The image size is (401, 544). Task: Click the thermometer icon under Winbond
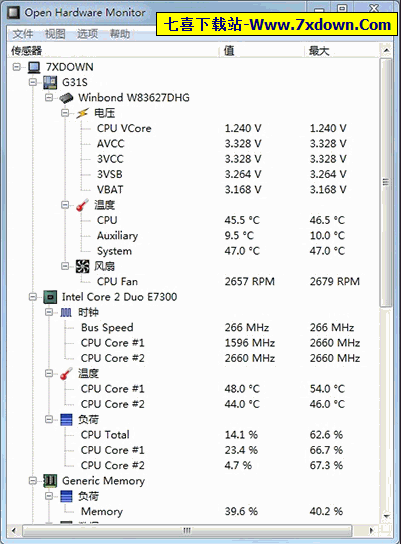pyautogui.click(x=82, y=205)
